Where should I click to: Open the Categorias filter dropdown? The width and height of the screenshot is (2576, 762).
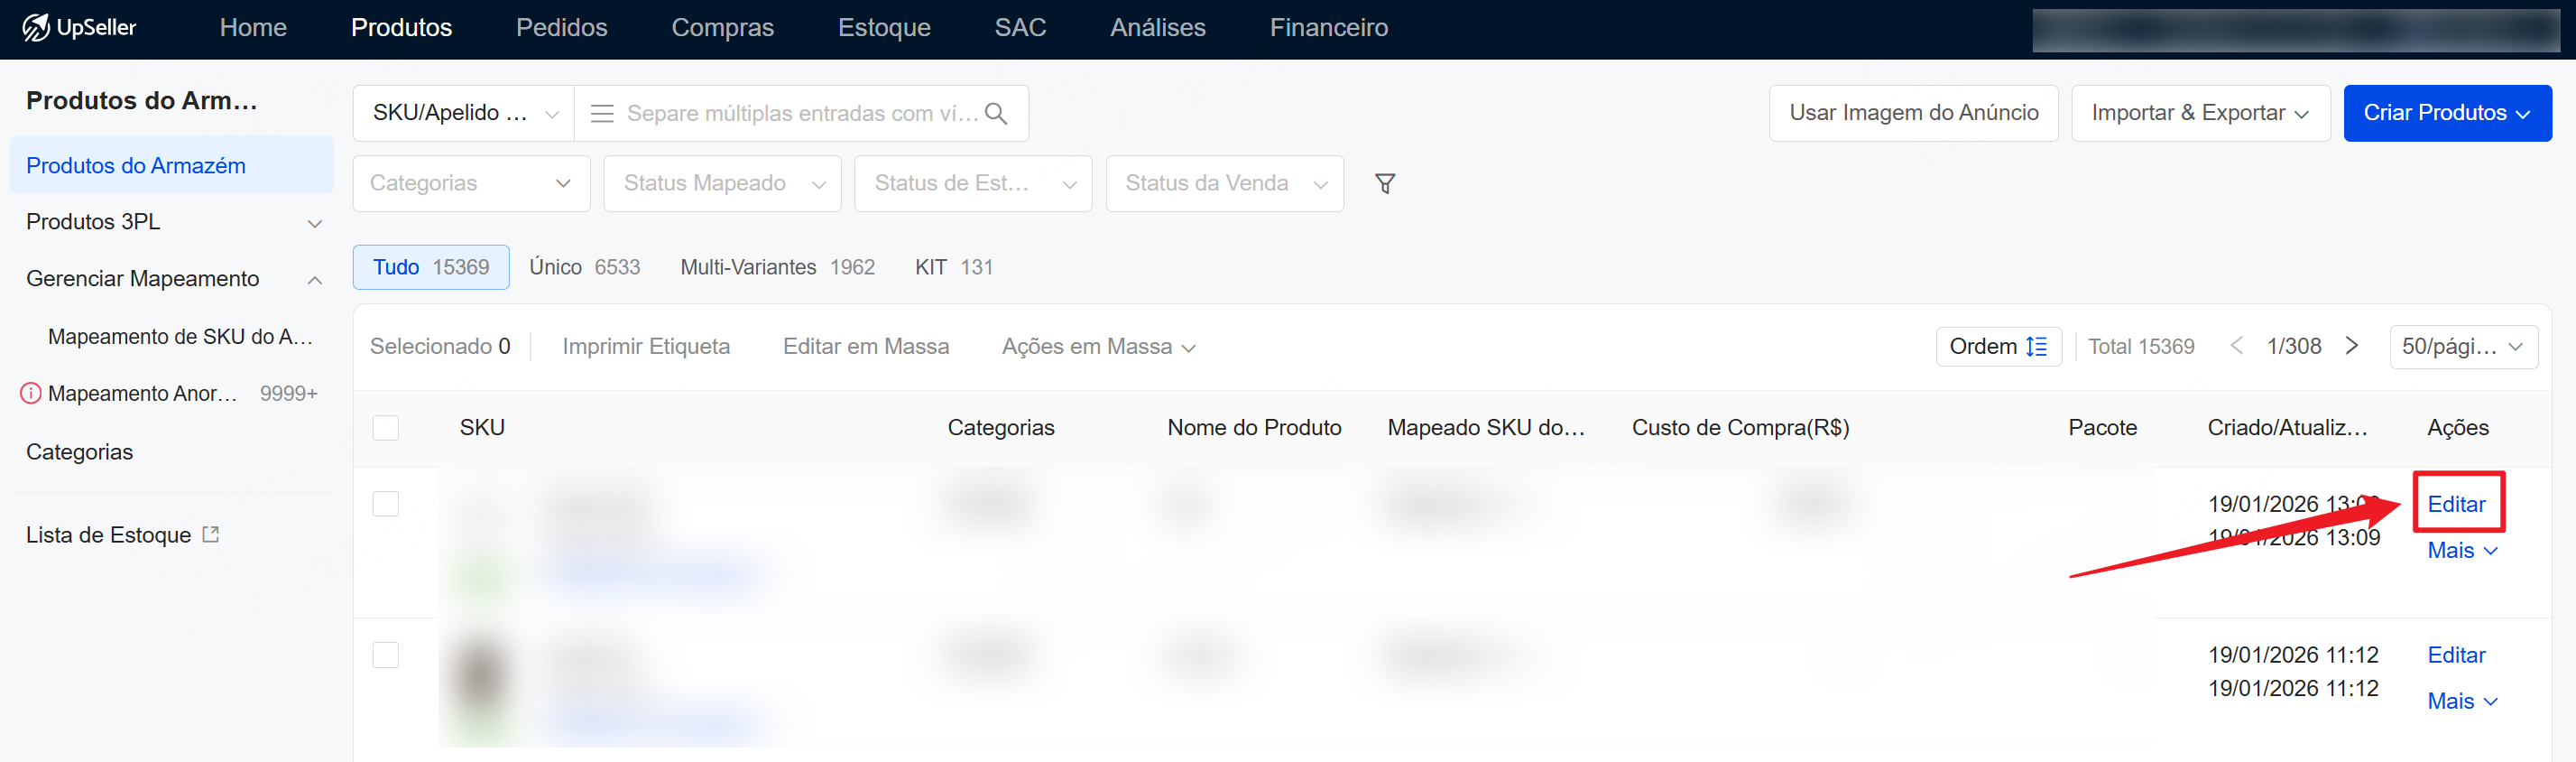[471, 184]
